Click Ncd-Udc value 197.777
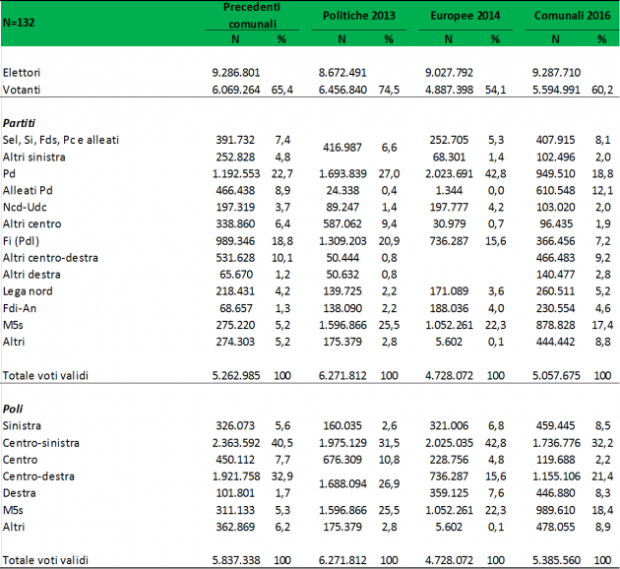Viewport: 620px width, 569px height. pyautogui.click(x=449, y=207)
